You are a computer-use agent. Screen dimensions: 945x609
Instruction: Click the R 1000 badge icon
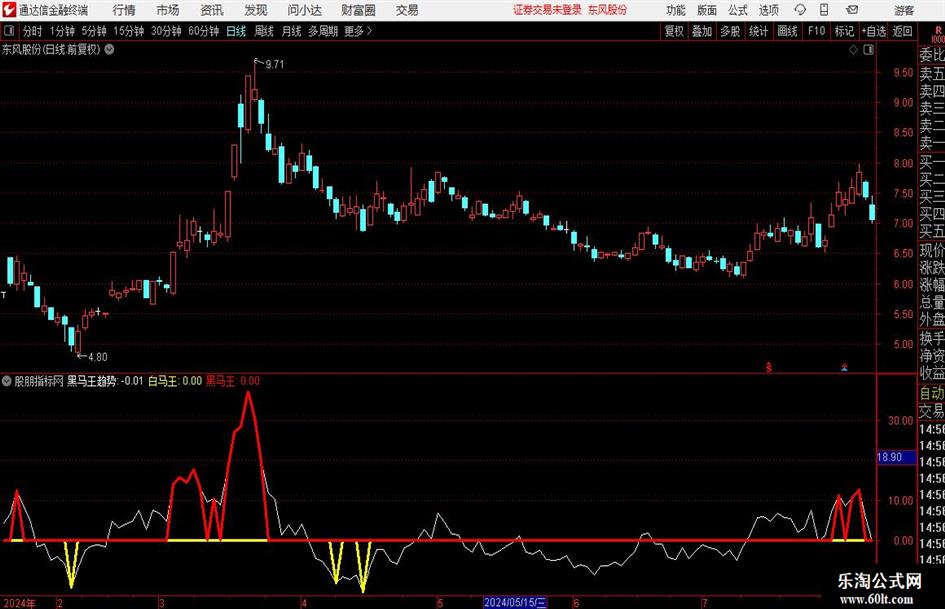(938, 34)
